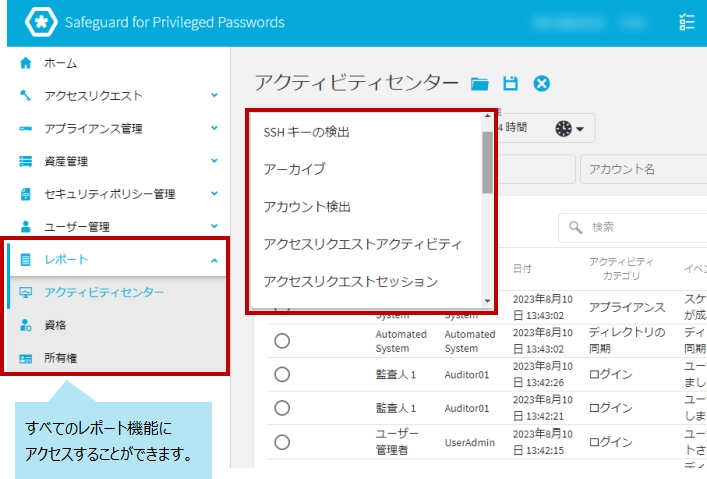Expand the アクセスリクエスト menu chevron
The image size is (707, 479).
(x=214, y=95)
